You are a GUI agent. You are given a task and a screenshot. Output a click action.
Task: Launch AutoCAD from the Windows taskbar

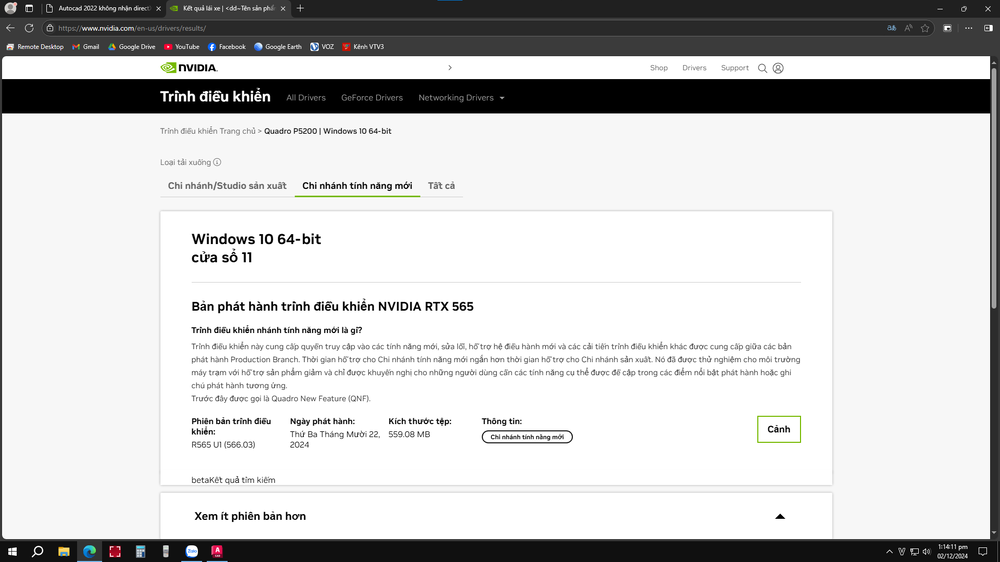[217, 551]
